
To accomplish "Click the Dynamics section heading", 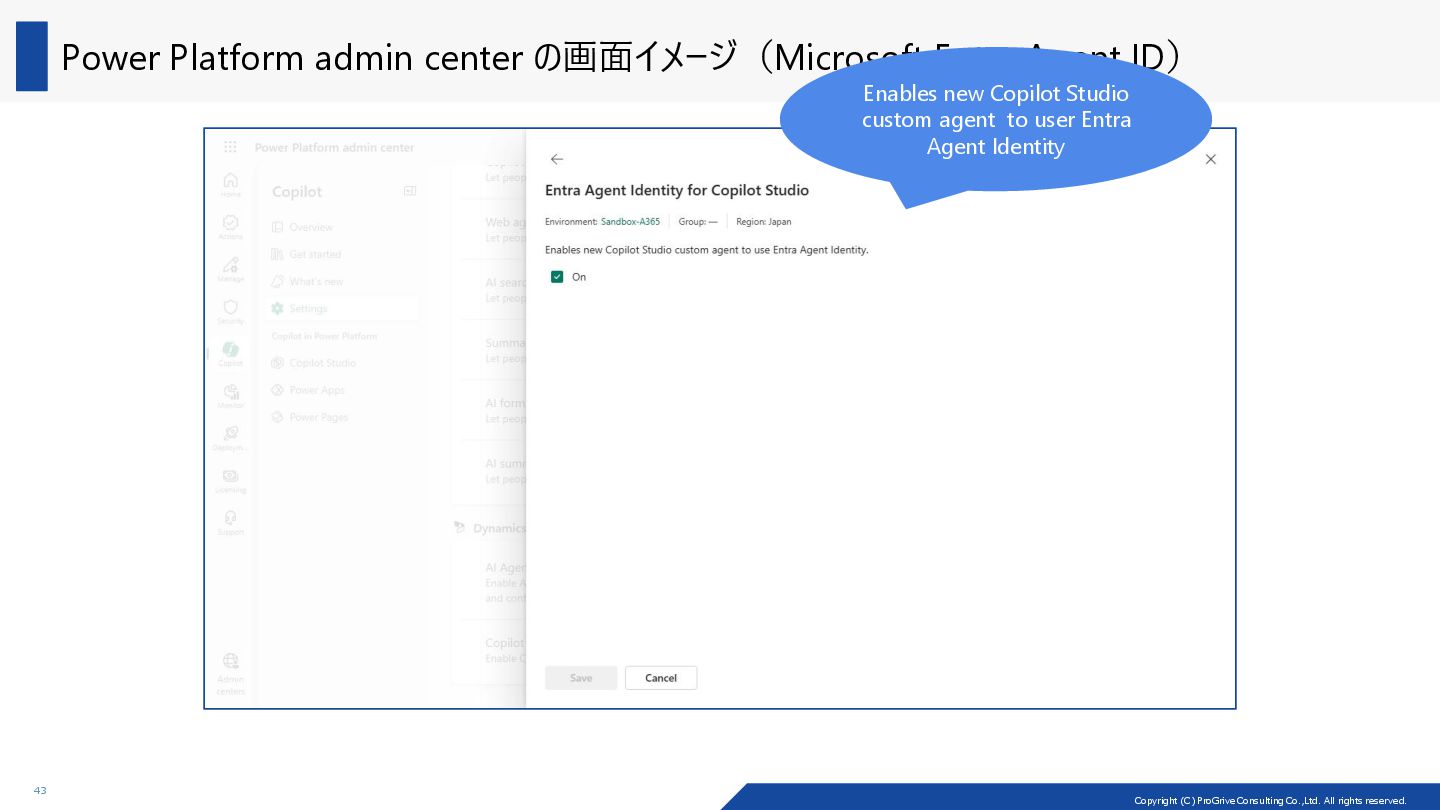I will (x=499, y=528).
